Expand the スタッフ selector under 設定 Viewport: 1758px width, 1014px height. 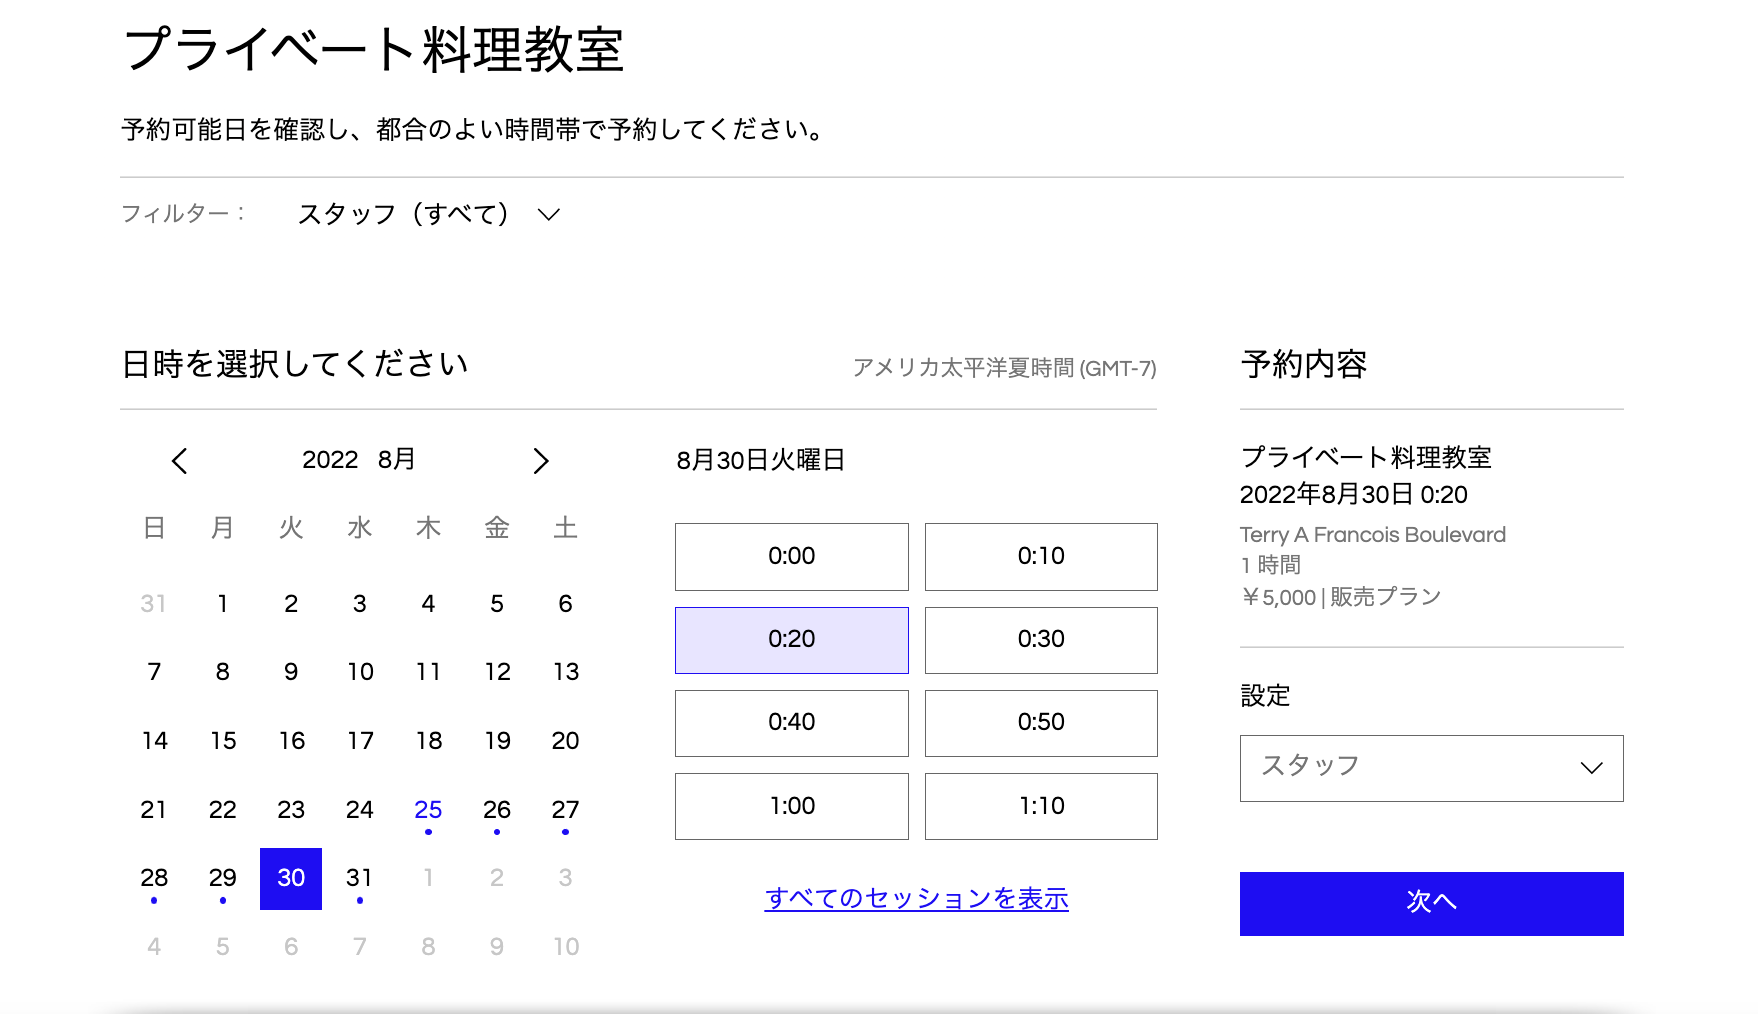(x=1430, y=768)
